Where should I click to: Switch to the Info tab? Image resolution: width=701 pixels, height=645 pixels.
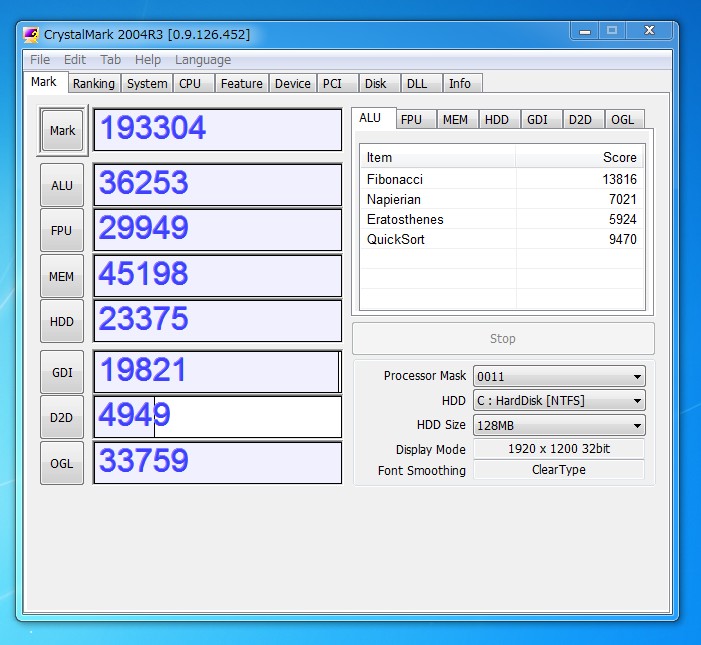click(x=463, y=84)
